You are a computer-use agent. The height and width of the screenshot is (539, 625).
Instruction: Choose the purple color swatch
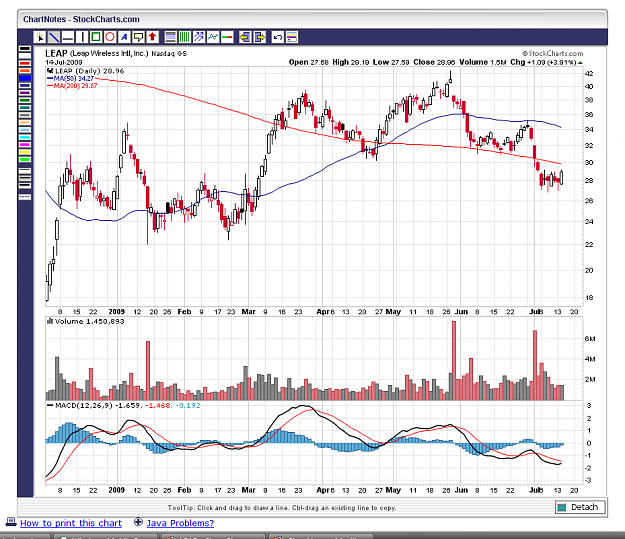pos(25,93)
